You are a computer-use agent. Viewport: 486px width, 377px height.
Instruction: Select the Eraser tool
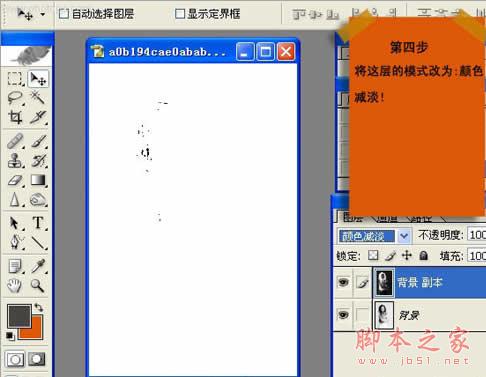(15, 180)
